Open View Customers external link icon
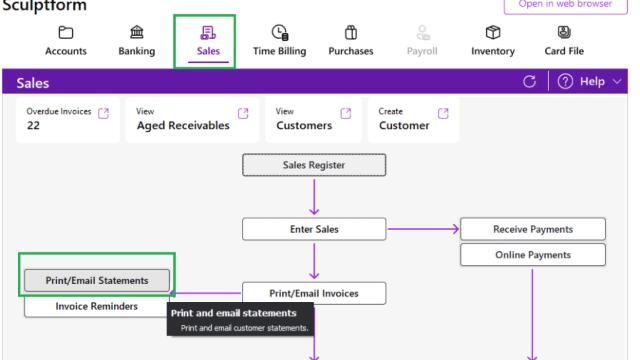 (346, 113)
